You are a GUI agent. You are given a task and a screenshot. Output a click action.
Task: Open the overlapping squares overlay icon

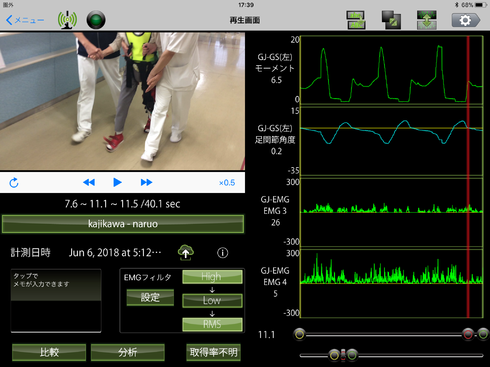click(x=391, y=20)
